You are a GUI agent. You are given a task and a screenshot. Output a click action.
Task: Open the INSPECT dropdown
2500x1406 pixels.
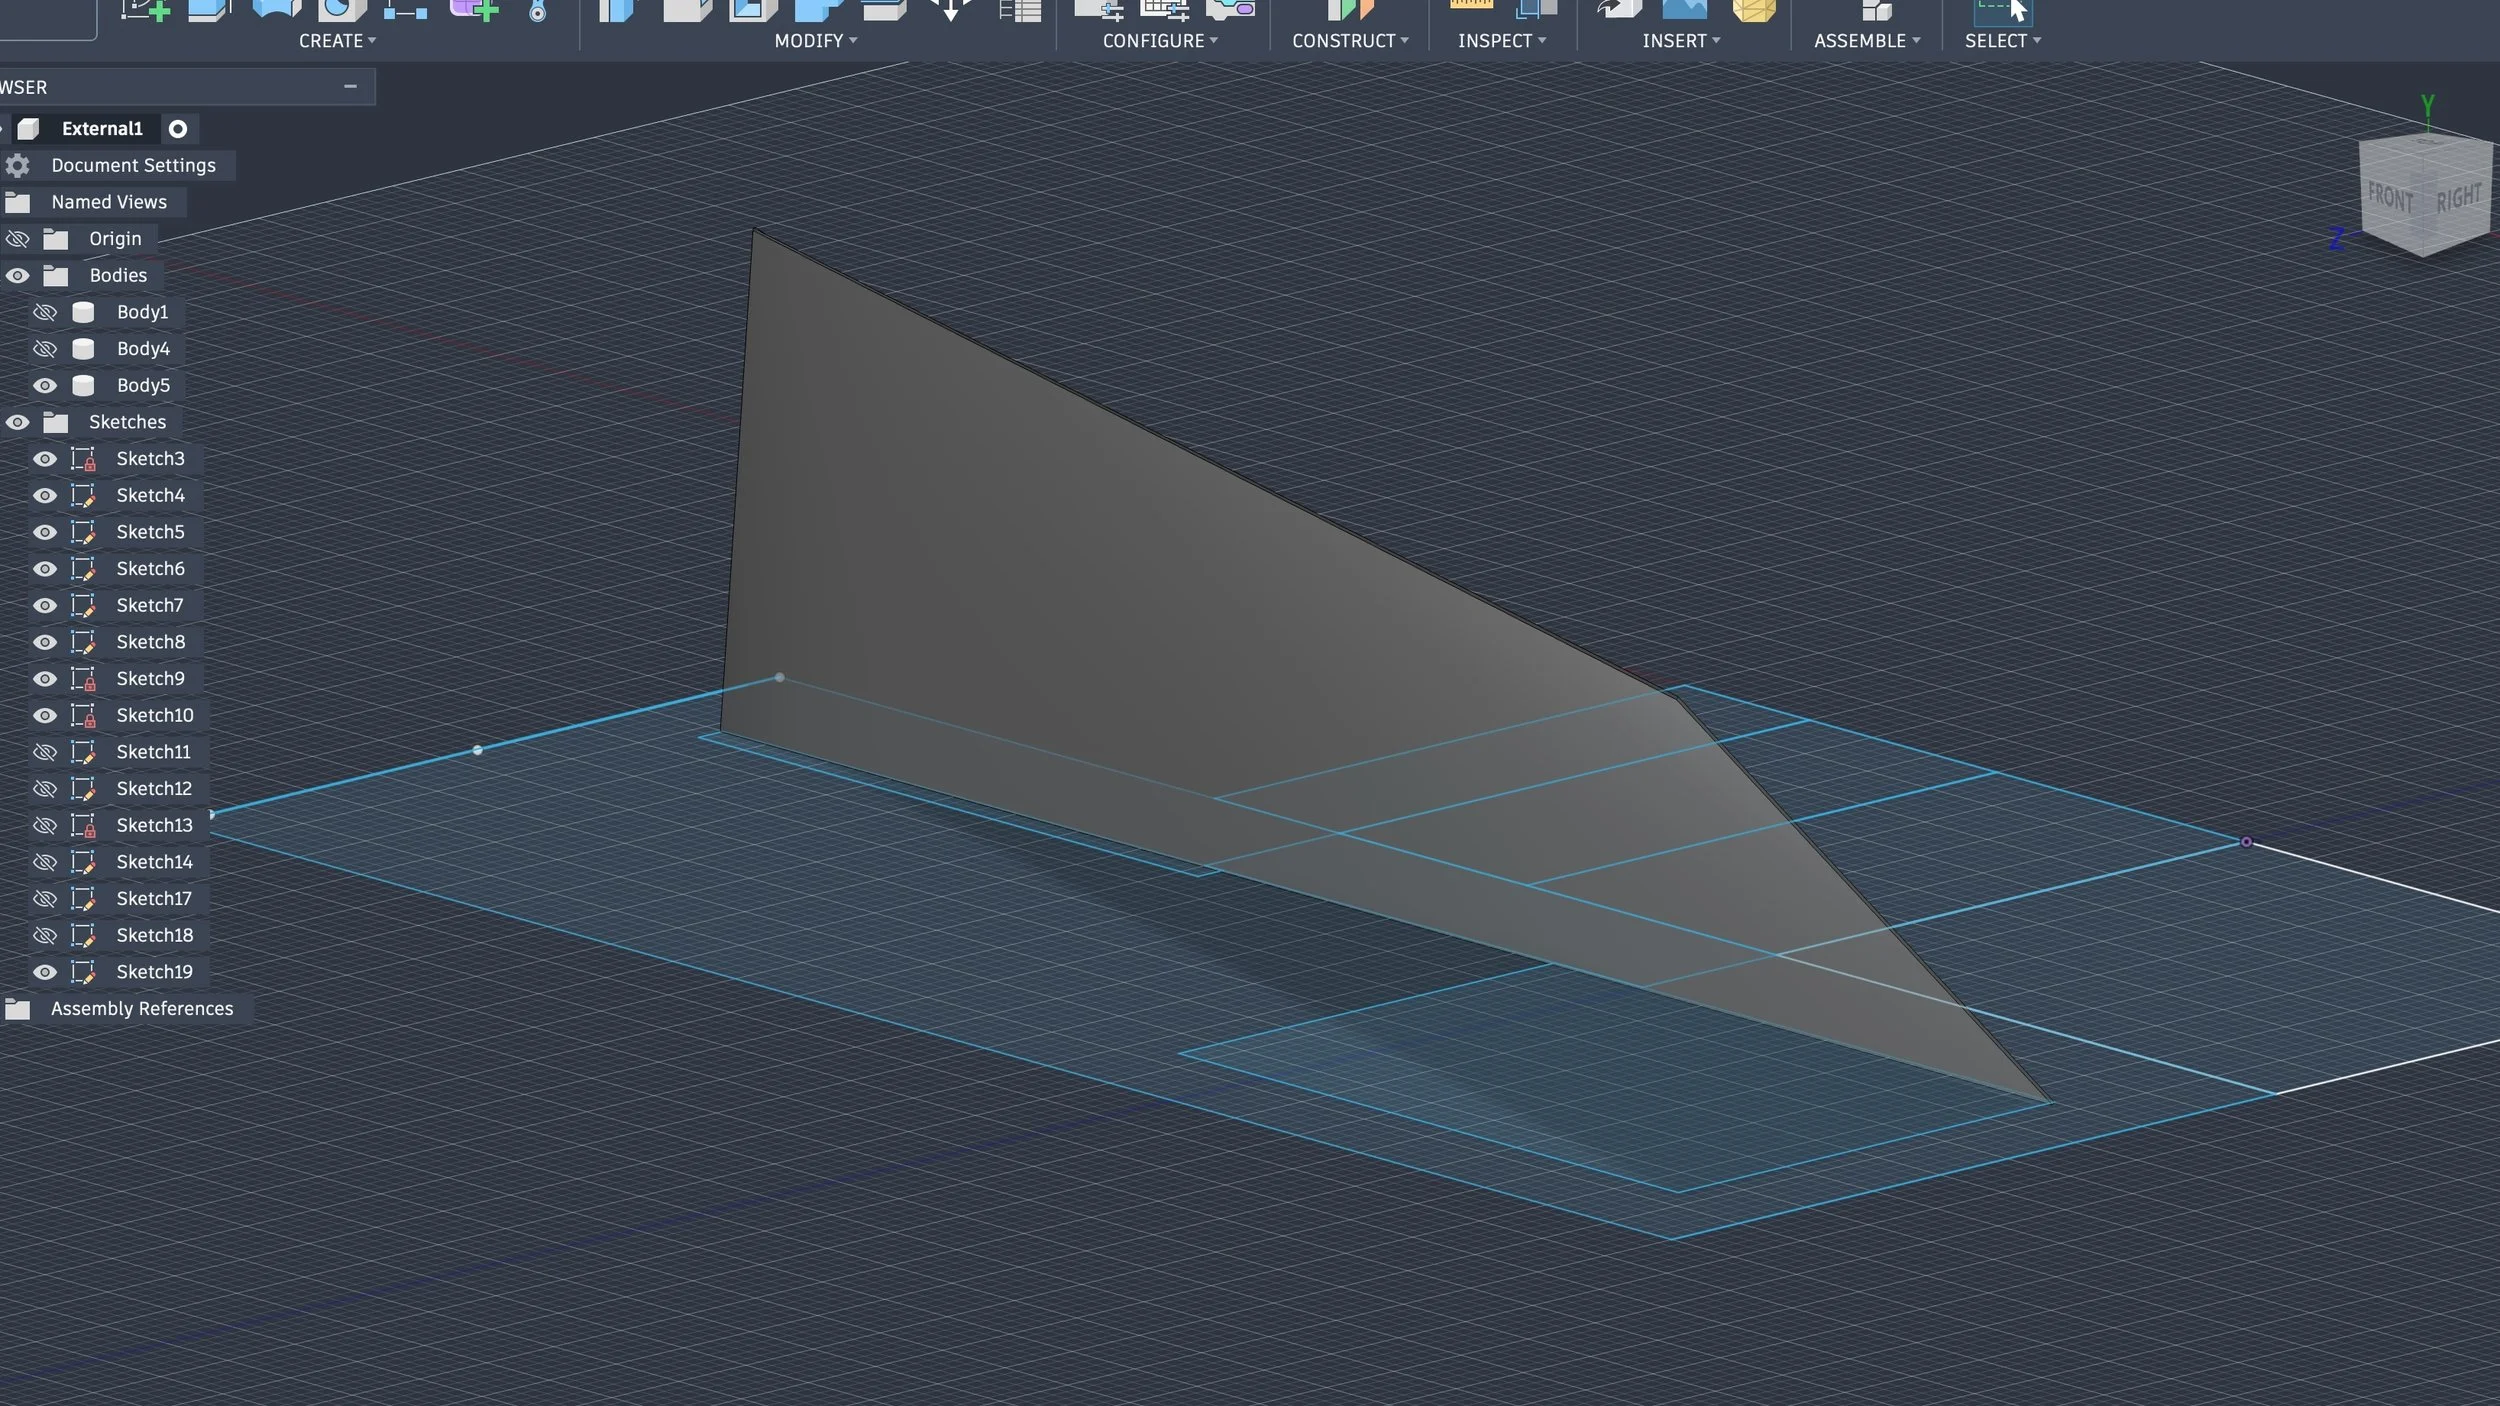(x=1502, y=41)
